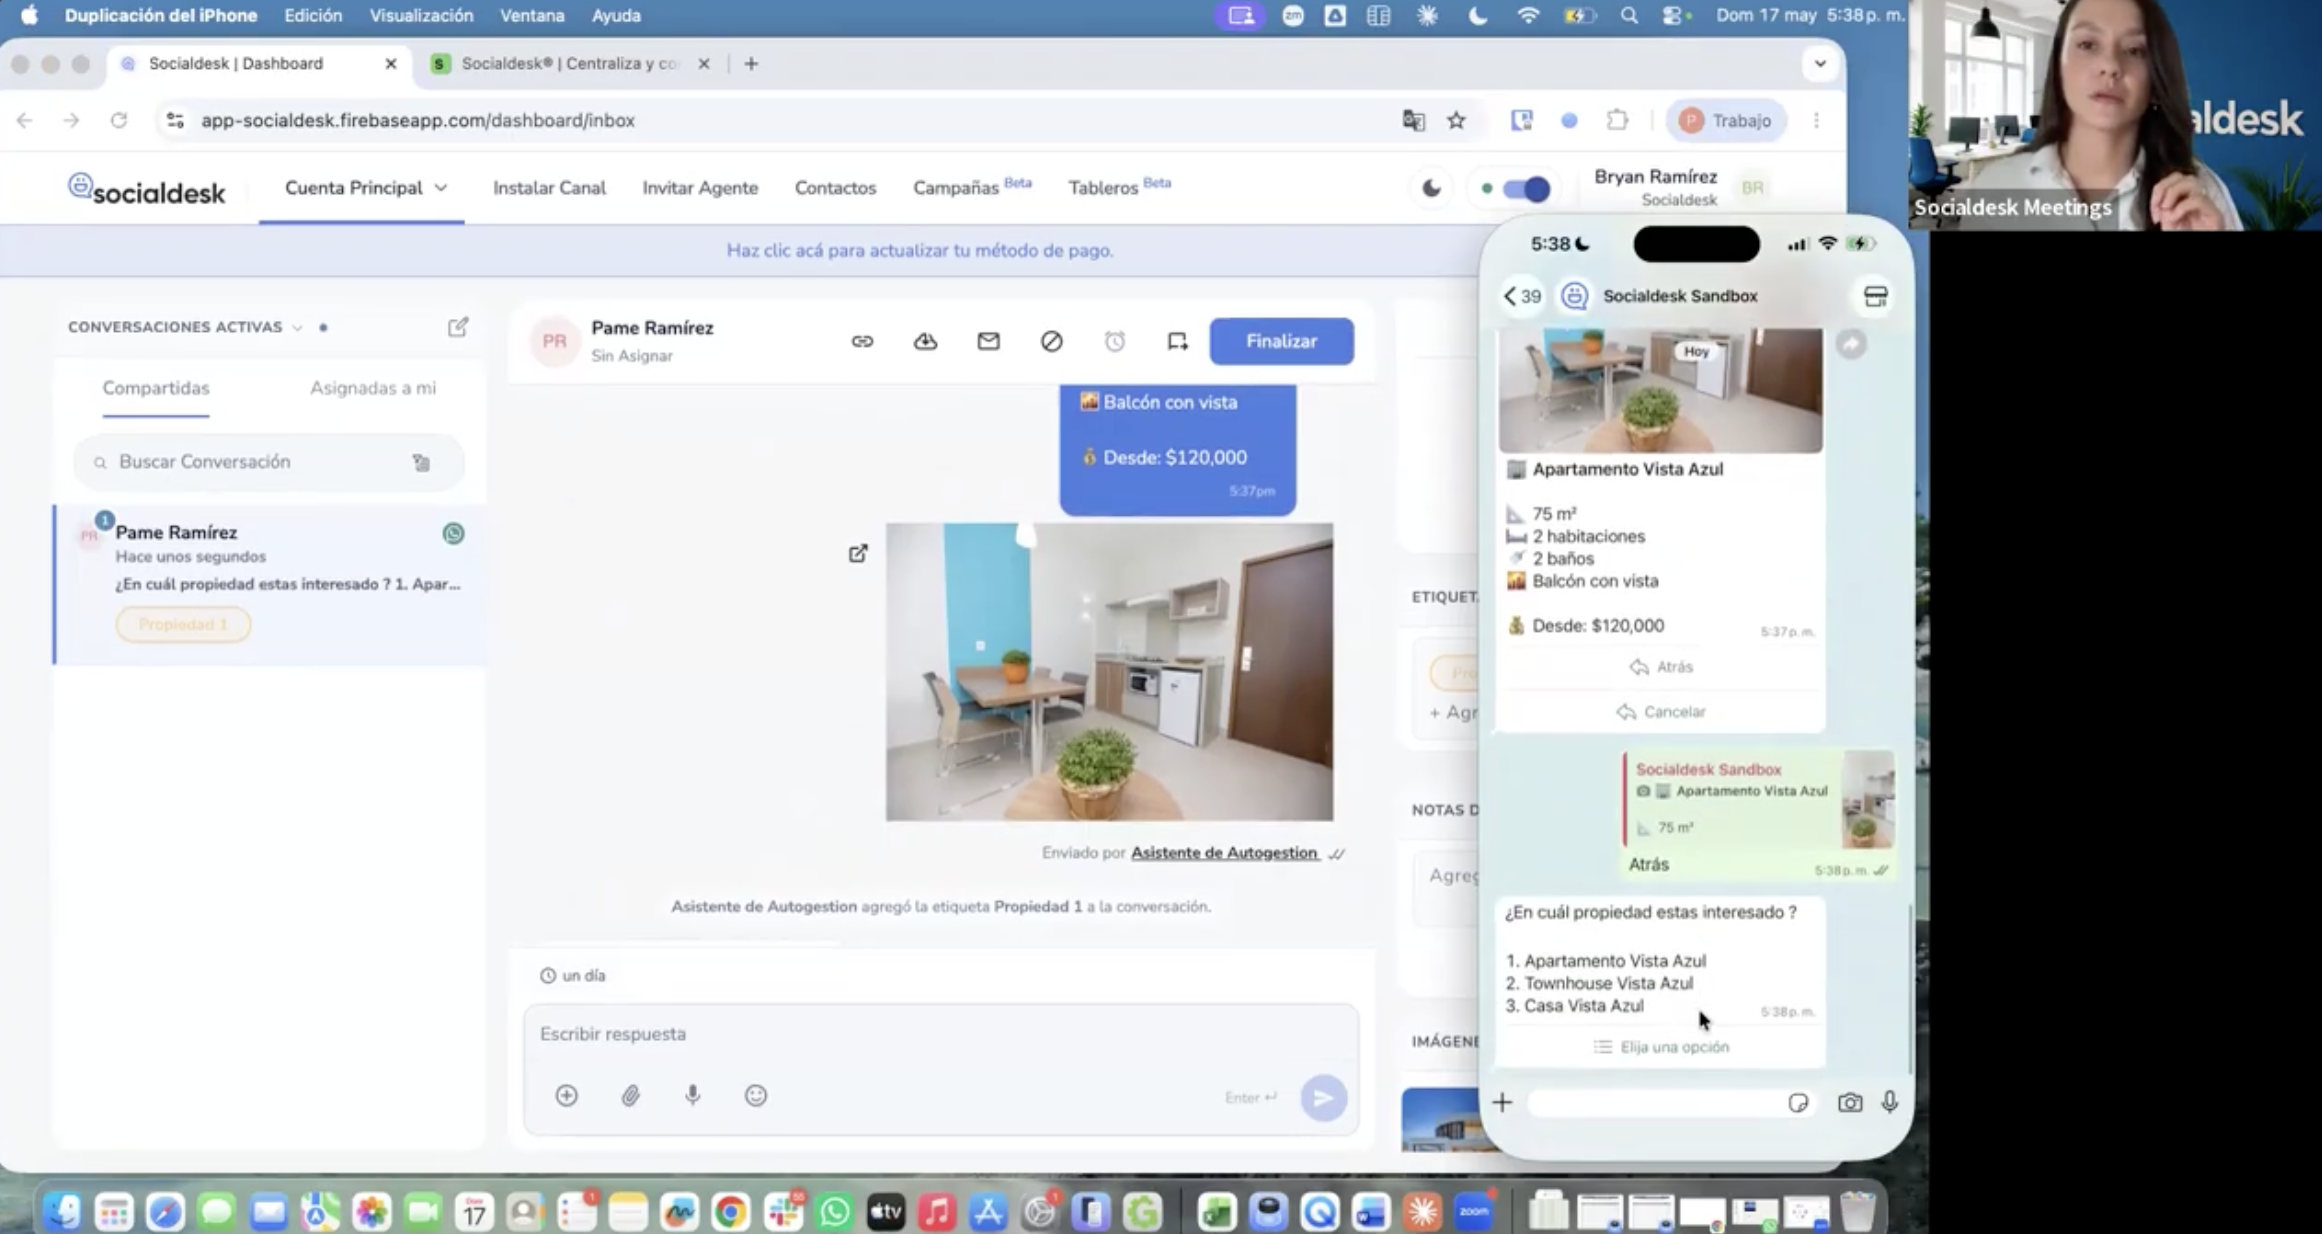
Task: Click filter icon in Buscar Conversación field
Action: (x=421, y=462)
